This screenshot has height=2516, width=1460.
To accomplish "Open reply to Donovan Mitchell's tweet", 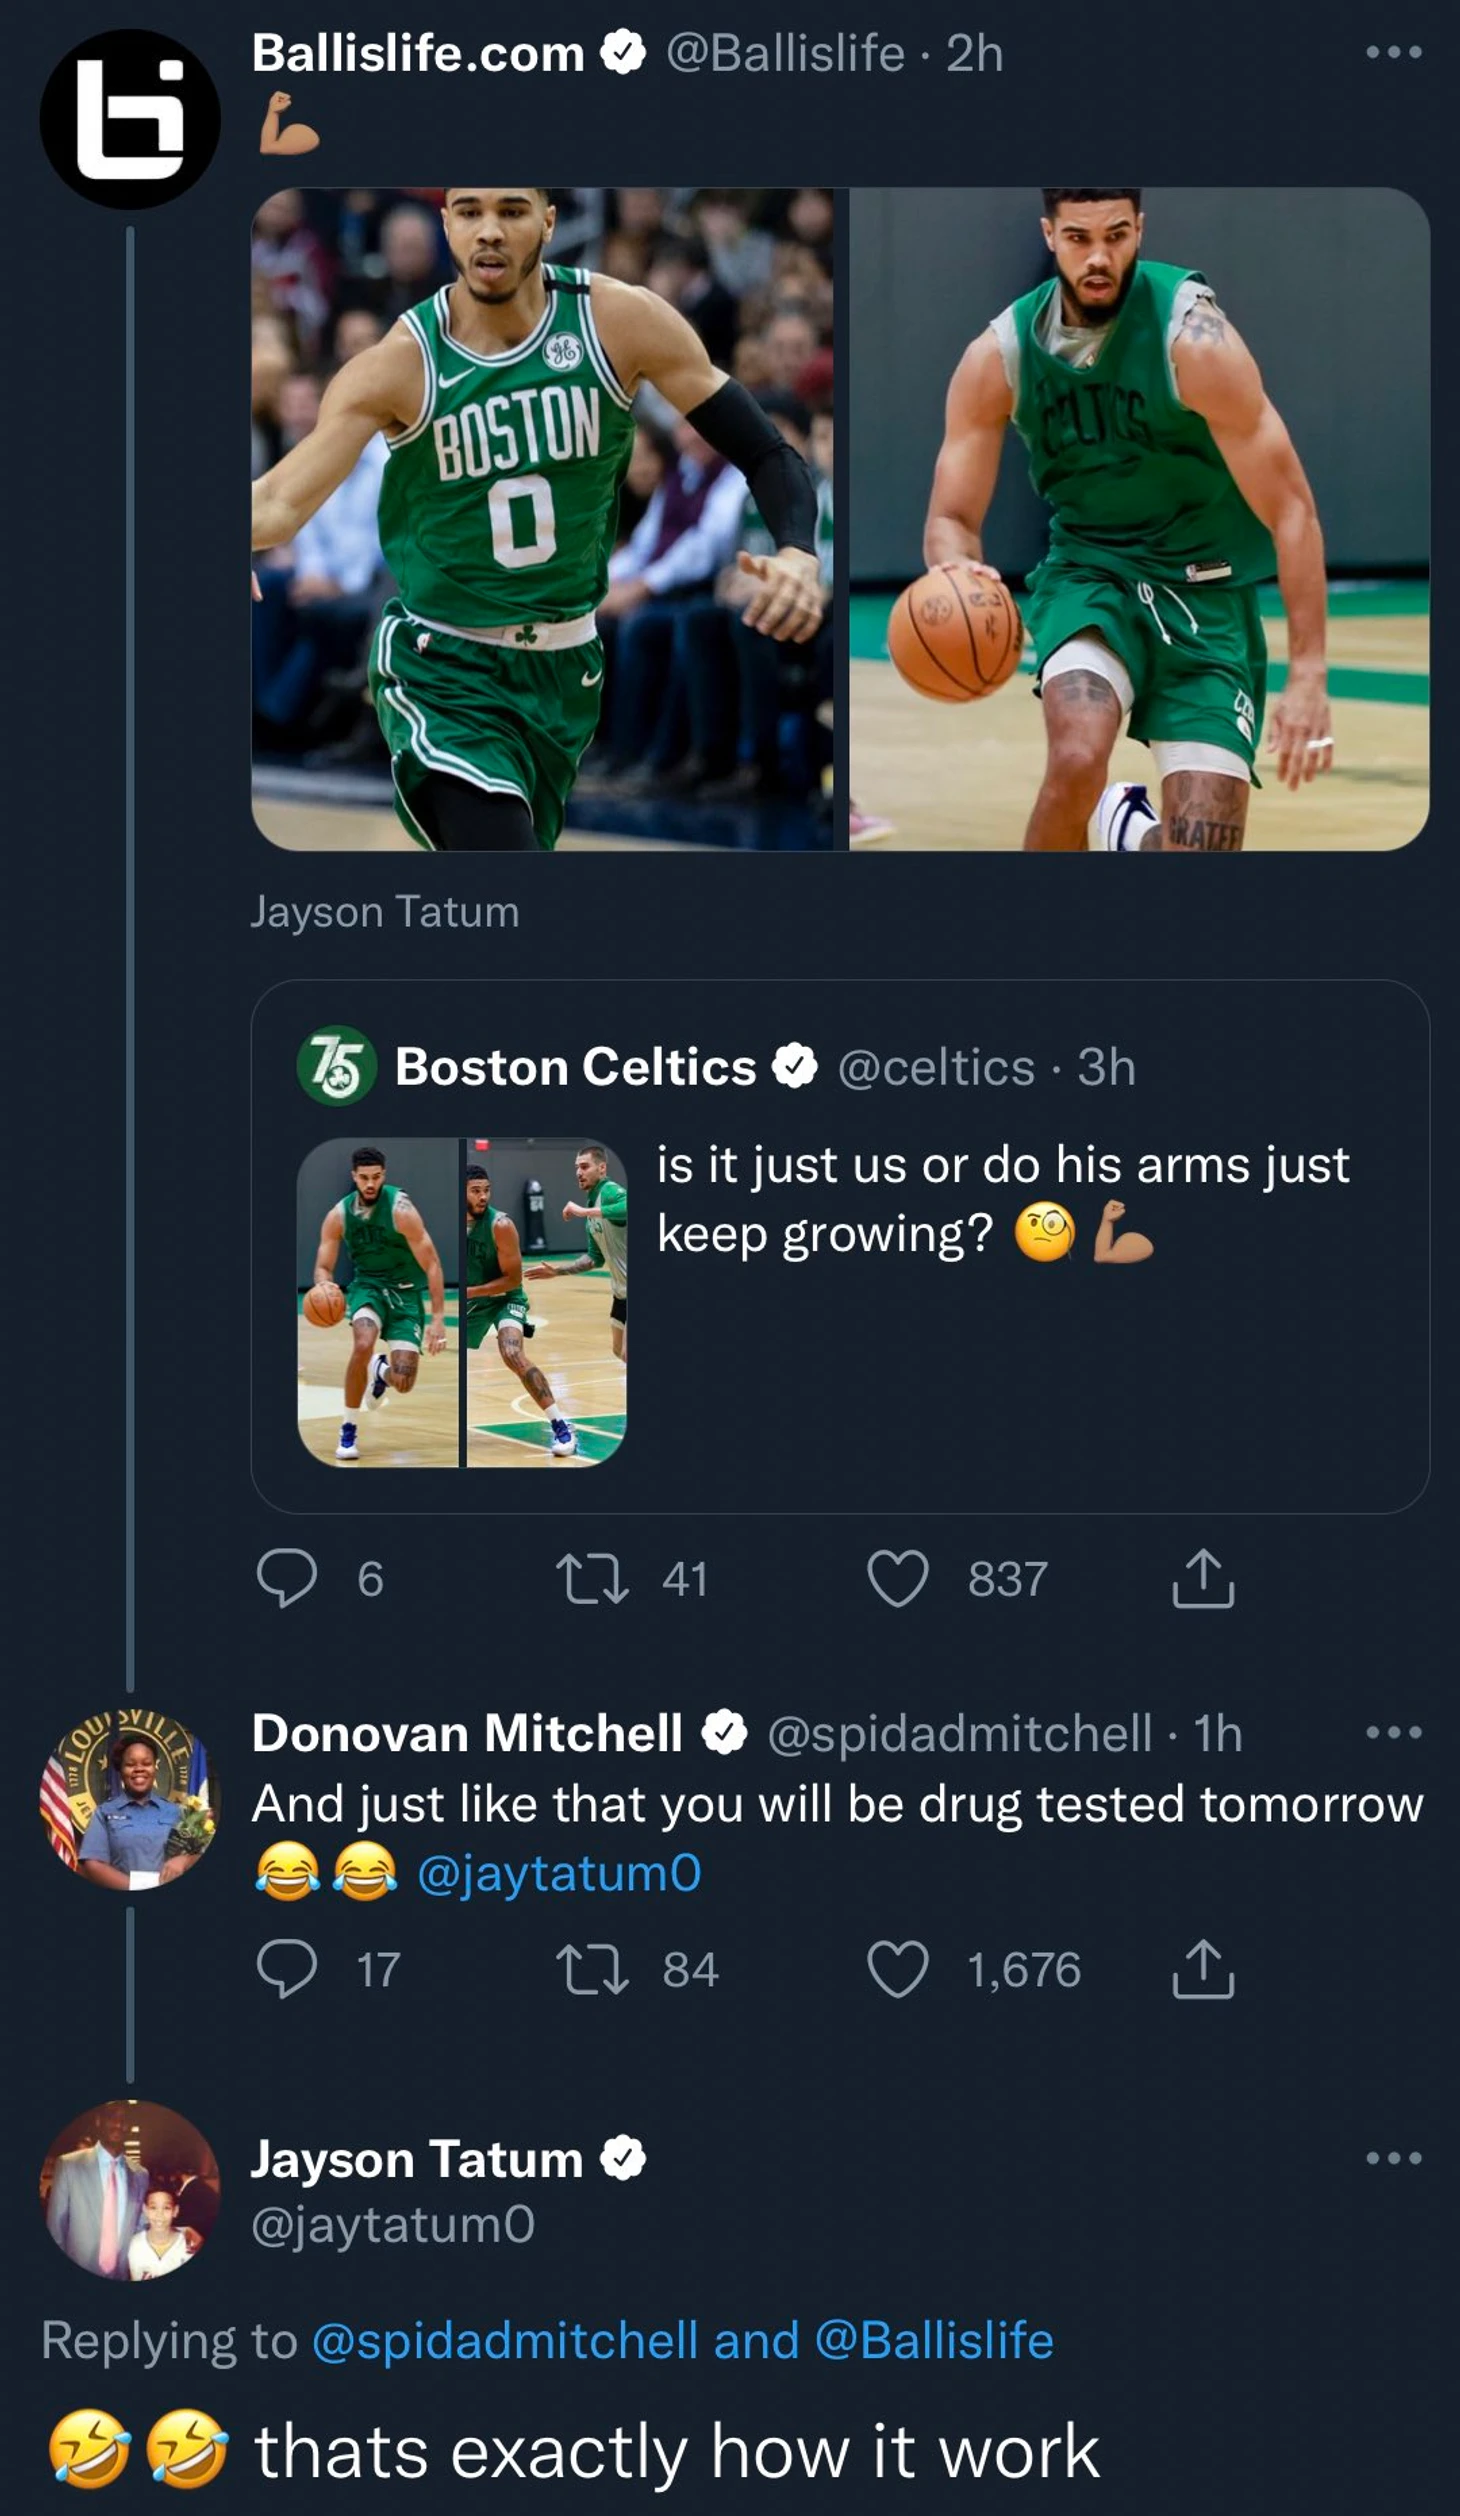I will (x=287, y=1969).
